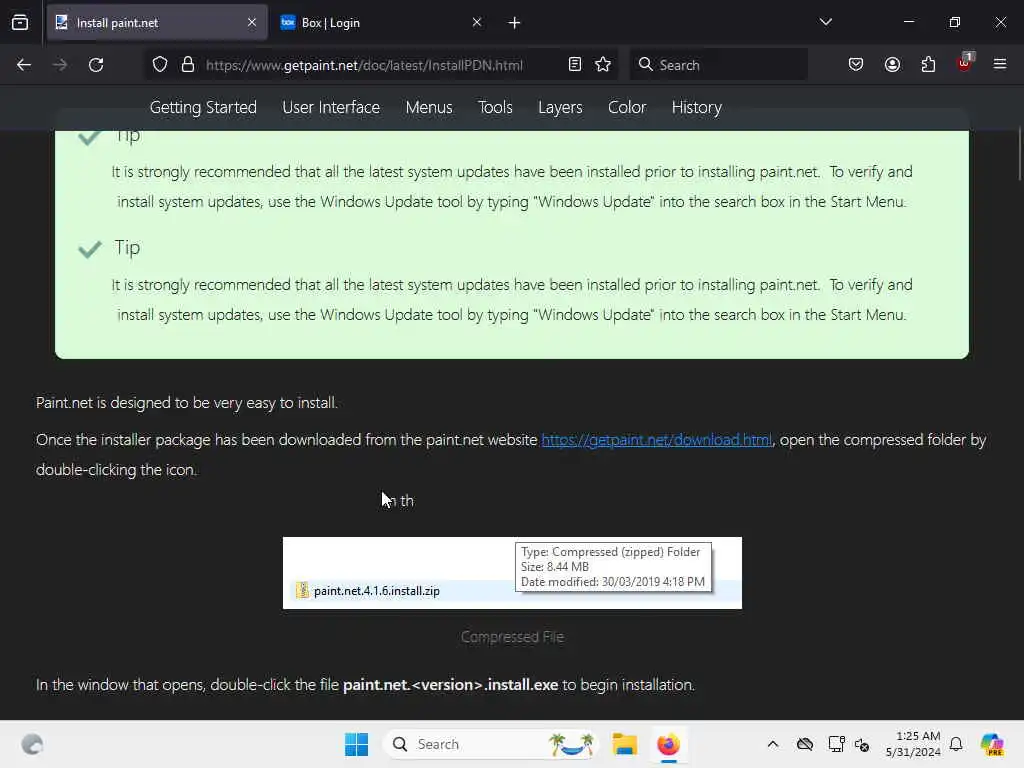Click the "Compressed File" caption text
Viewport: 1024px width, 768px height.
512,637
